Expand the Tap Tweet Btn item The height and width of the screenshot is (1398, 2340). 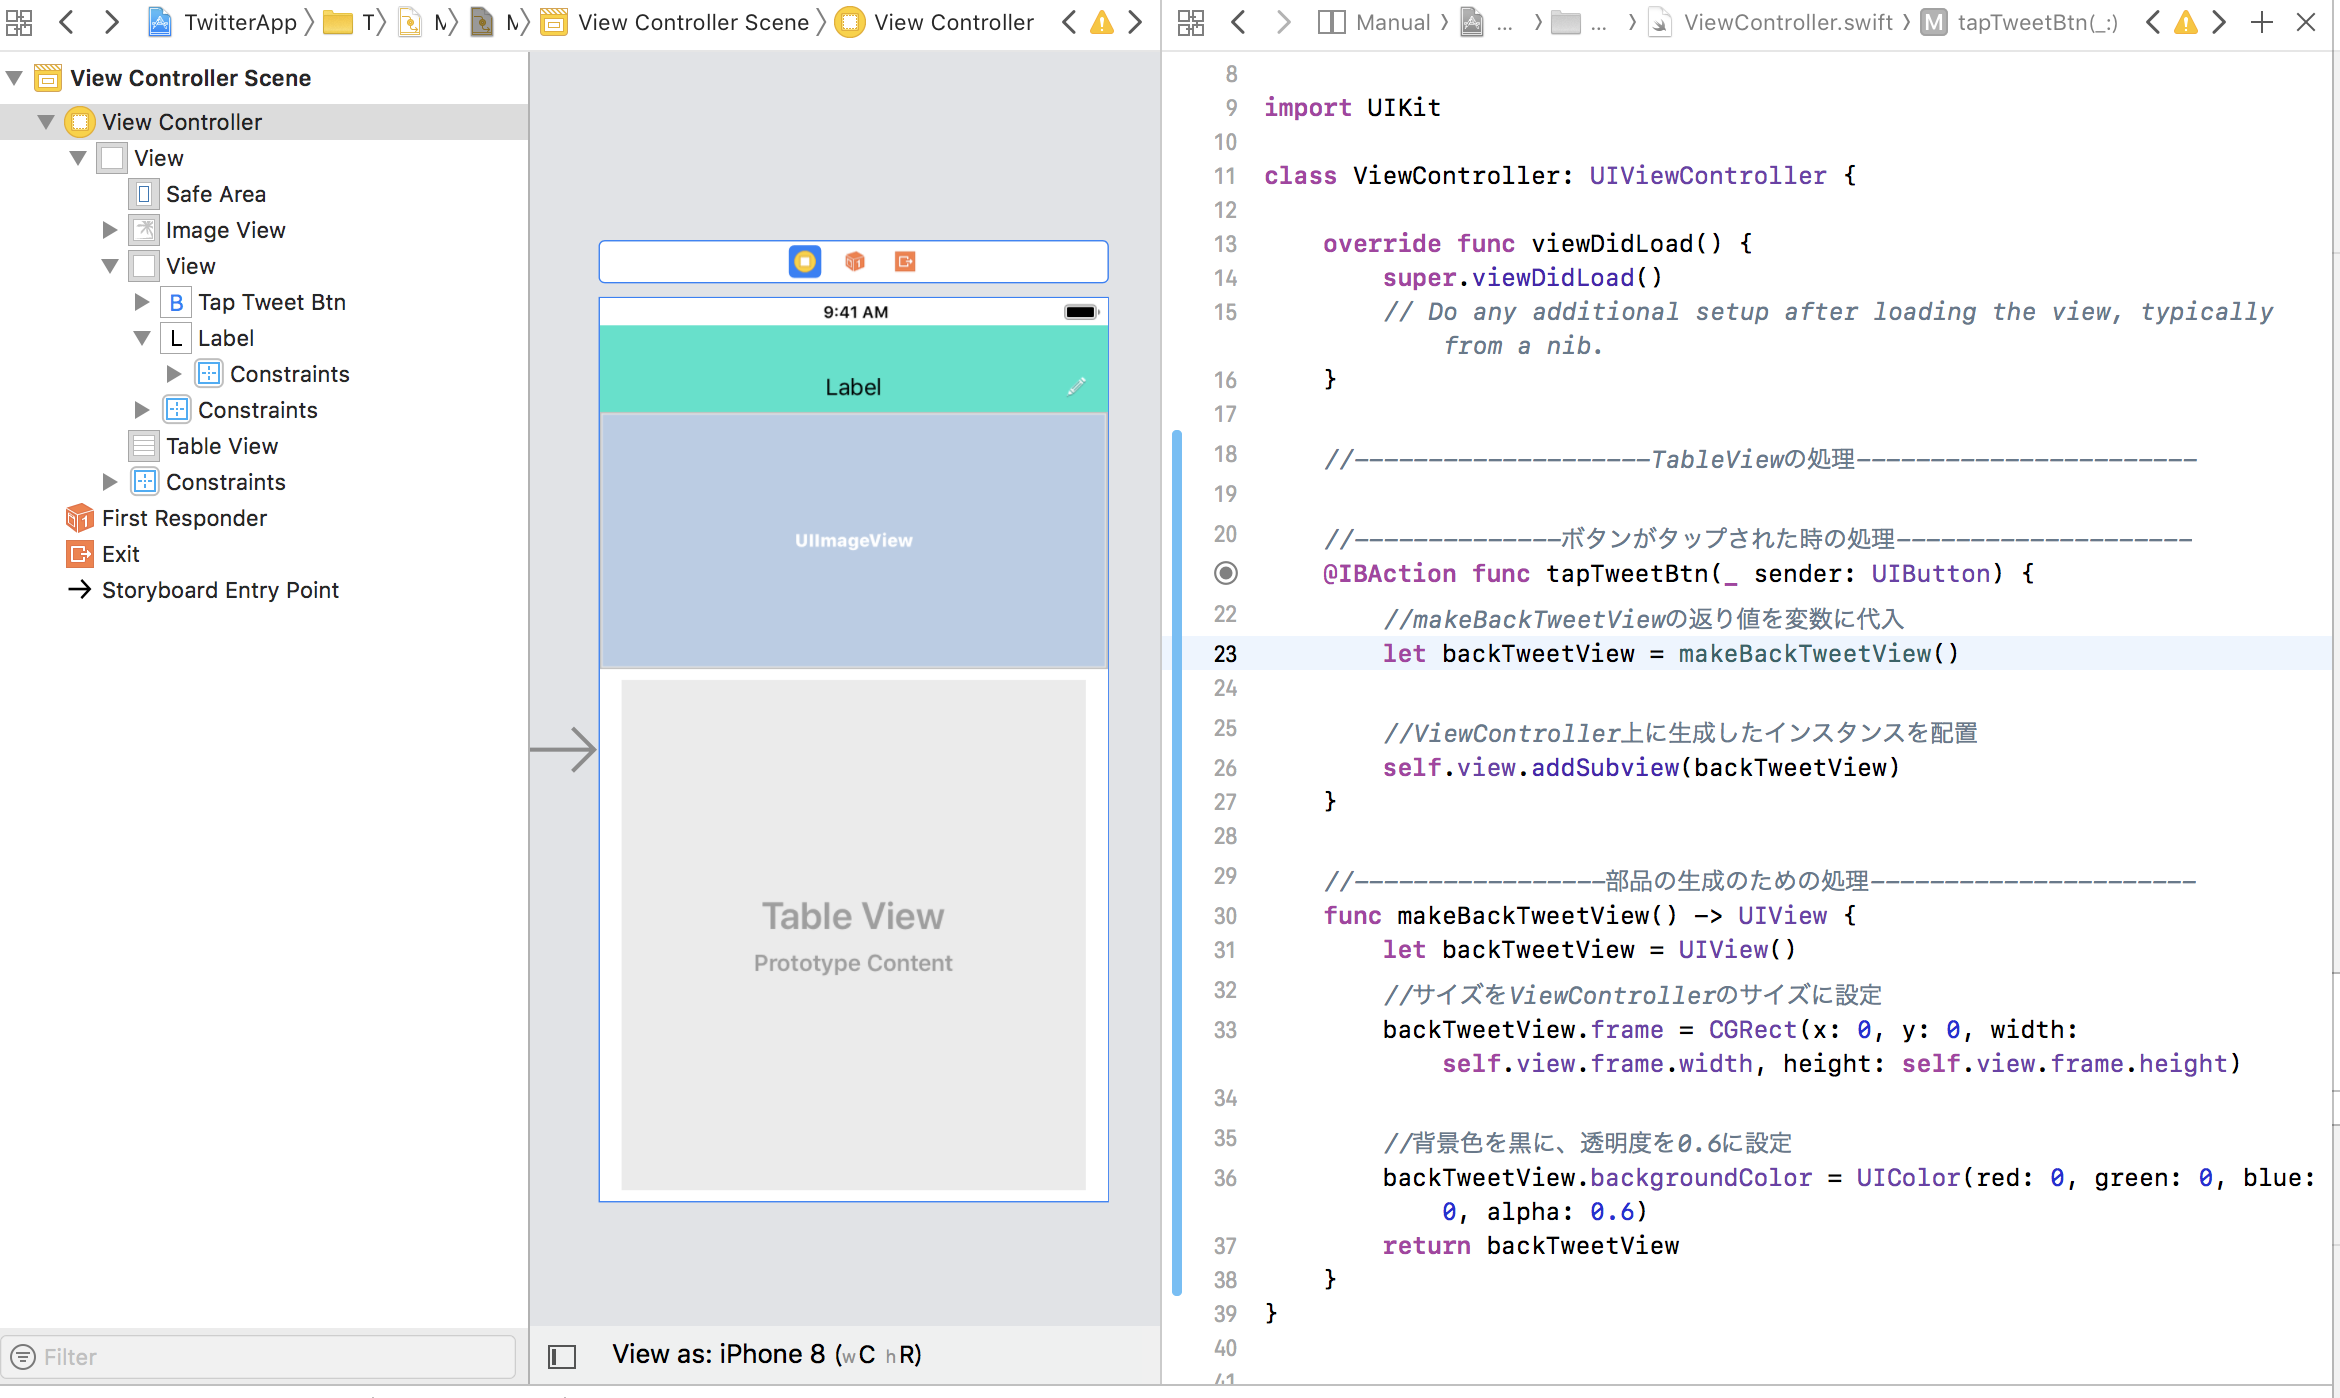coord(140,301)
